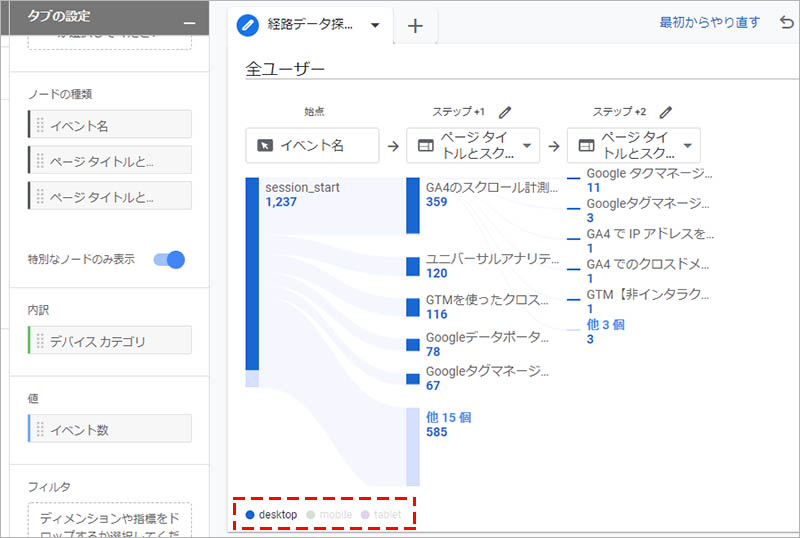Select the 始点 イベント名 node box
Image resolution: width=800 pixels, height=538 pixels.
(312, 146)
